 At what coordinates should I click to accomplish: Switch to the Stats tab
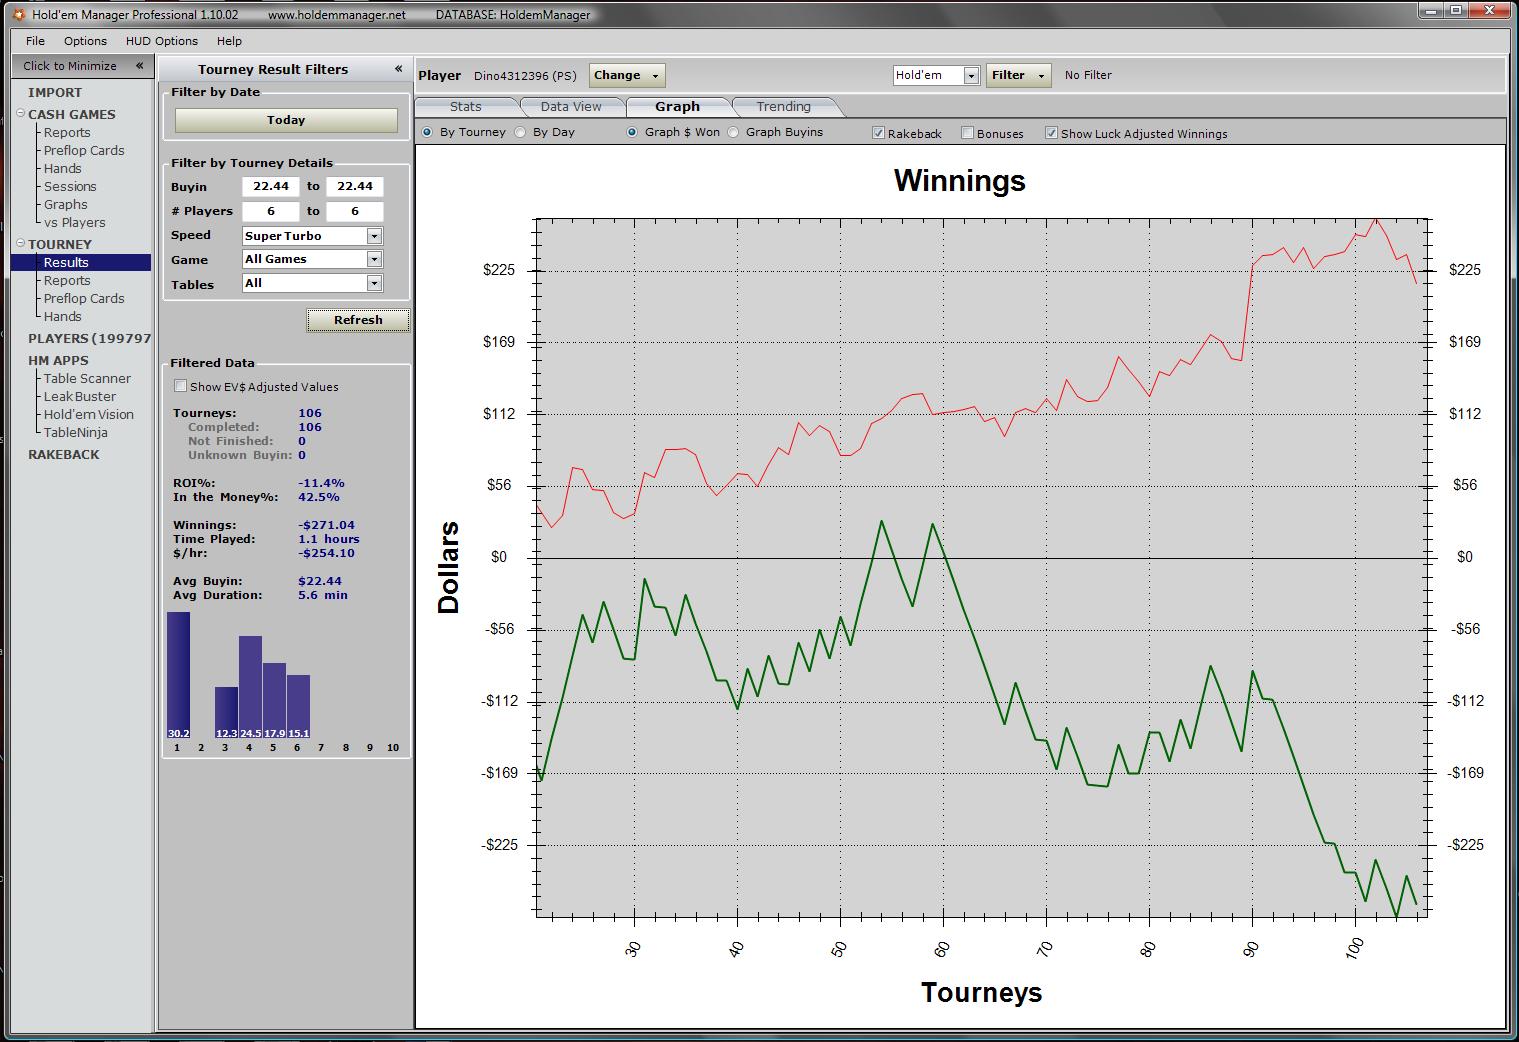click(x=466, y=107)
